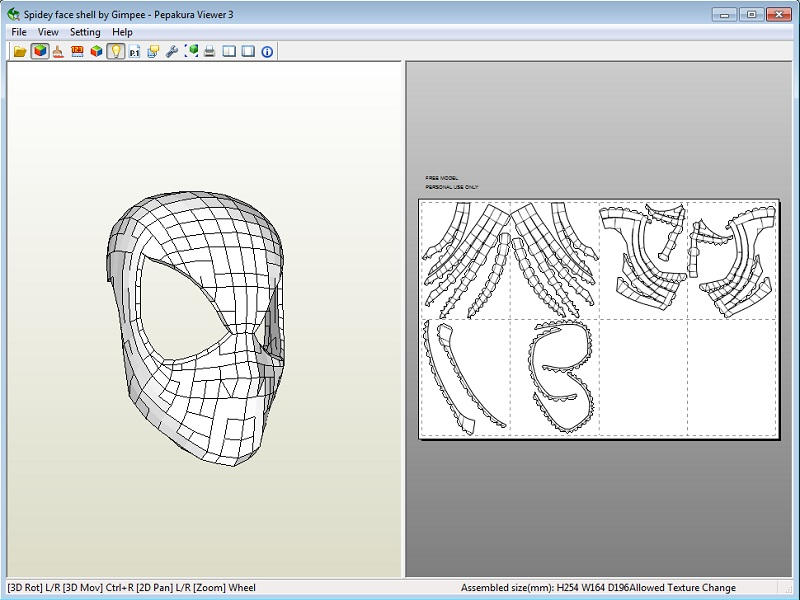
Task: Click the unfolded pattern sheet in 2D view
Action: (598, 318)
